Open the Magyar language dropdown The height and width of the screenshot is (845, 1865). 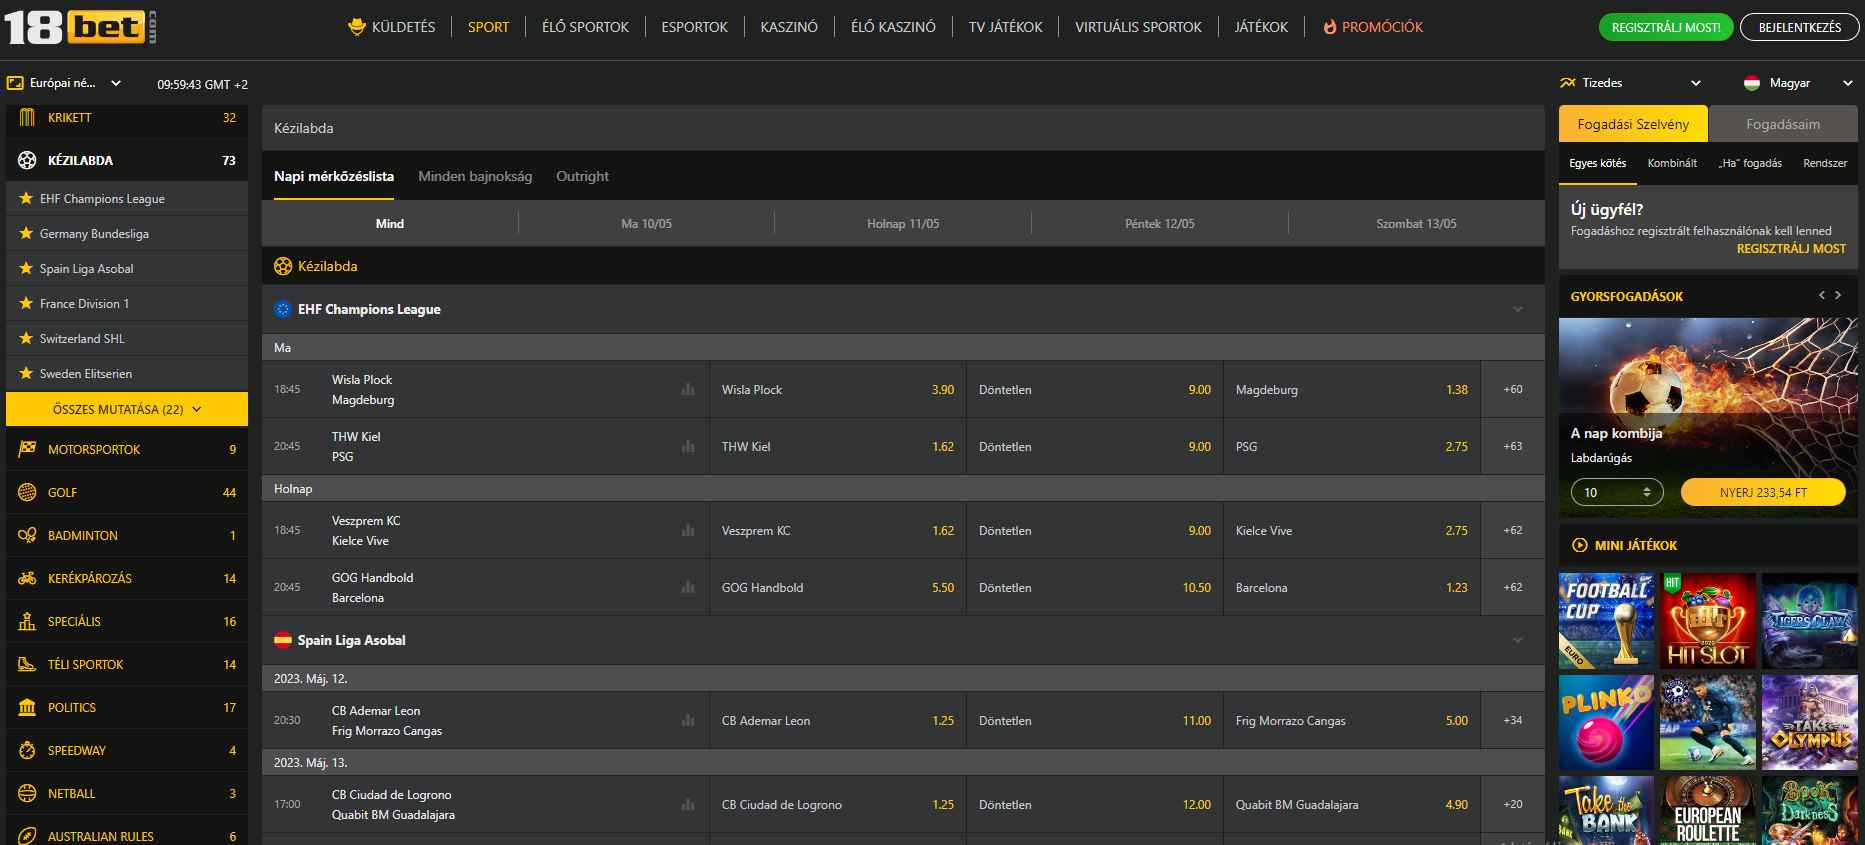[1798, 83]
